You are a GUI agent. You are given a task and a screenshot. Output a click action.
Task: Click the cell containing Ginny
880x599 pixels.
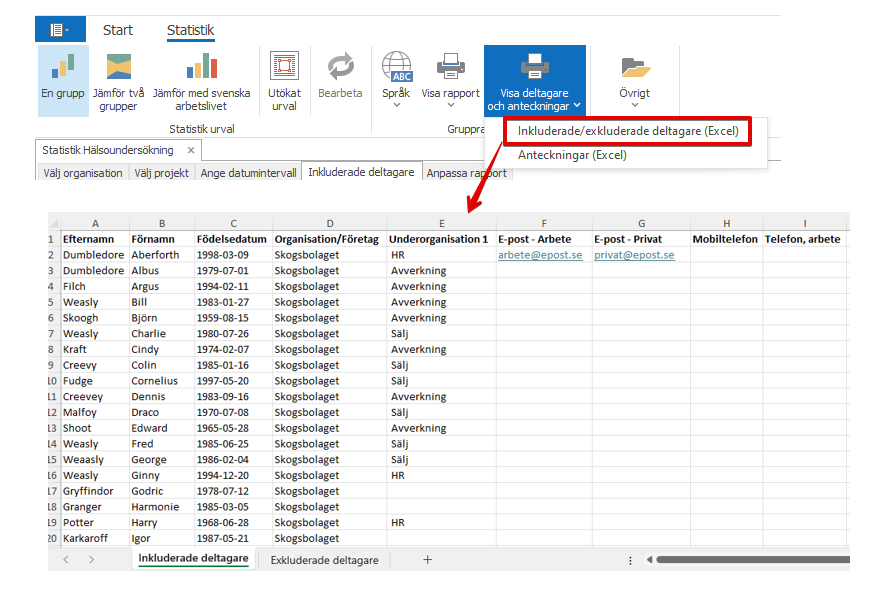pyautogui.click(x=162, y=475)
